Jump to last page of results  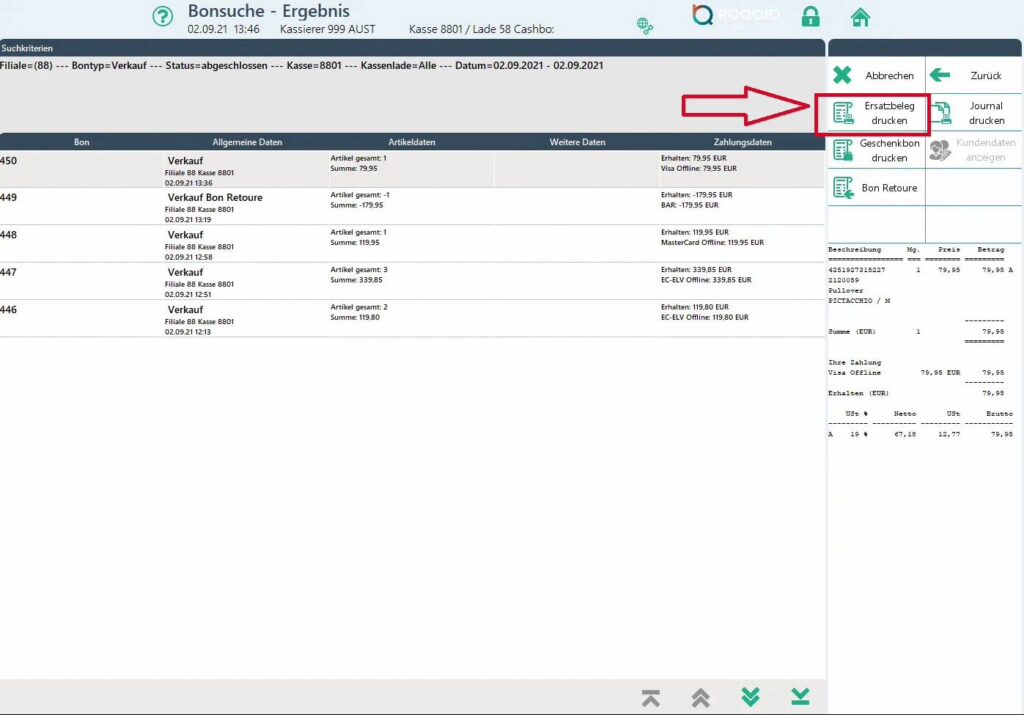[x=800, y=698]
